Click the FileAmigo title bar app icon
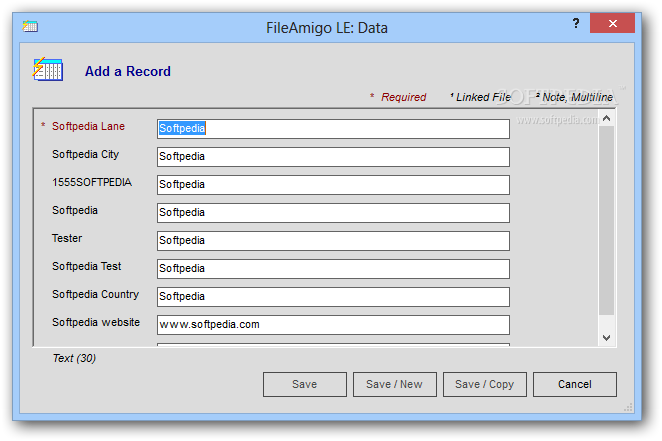The height and width of the screenshot is (441, 662). pyautogui.click(x=30, y=27)
